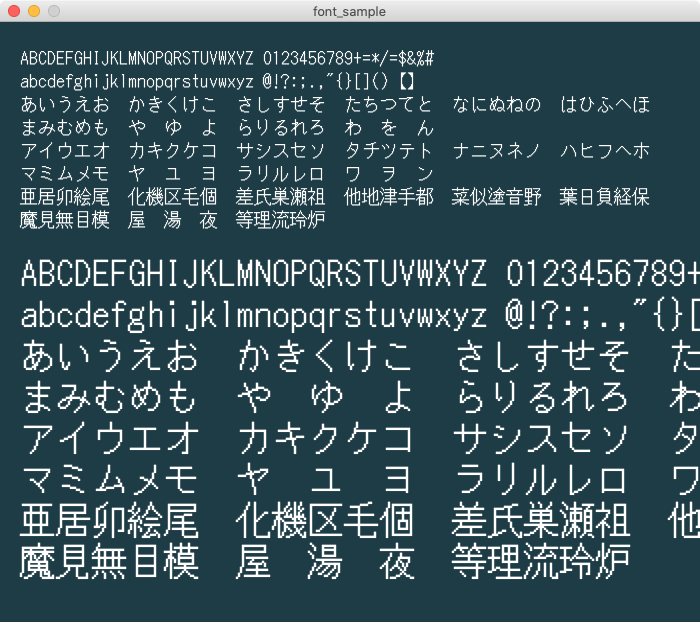Close the font_sample window

coord(14,11)
